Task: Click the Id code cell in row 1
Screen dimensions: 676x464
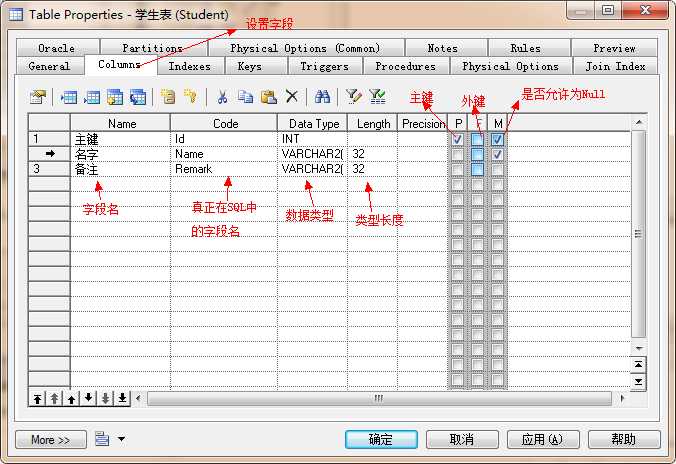Action: click(x=224, y=139)
